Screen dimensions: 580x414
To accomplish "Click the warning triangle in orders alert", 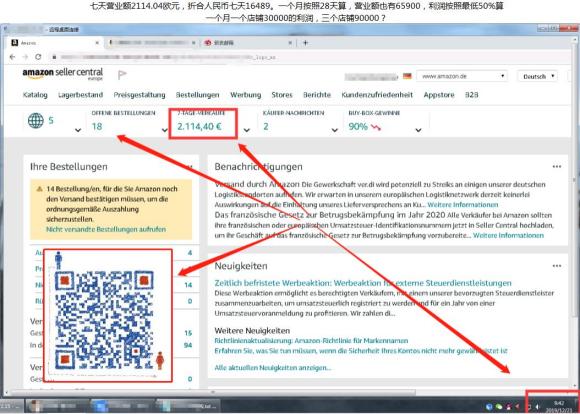I will (40, 189).
